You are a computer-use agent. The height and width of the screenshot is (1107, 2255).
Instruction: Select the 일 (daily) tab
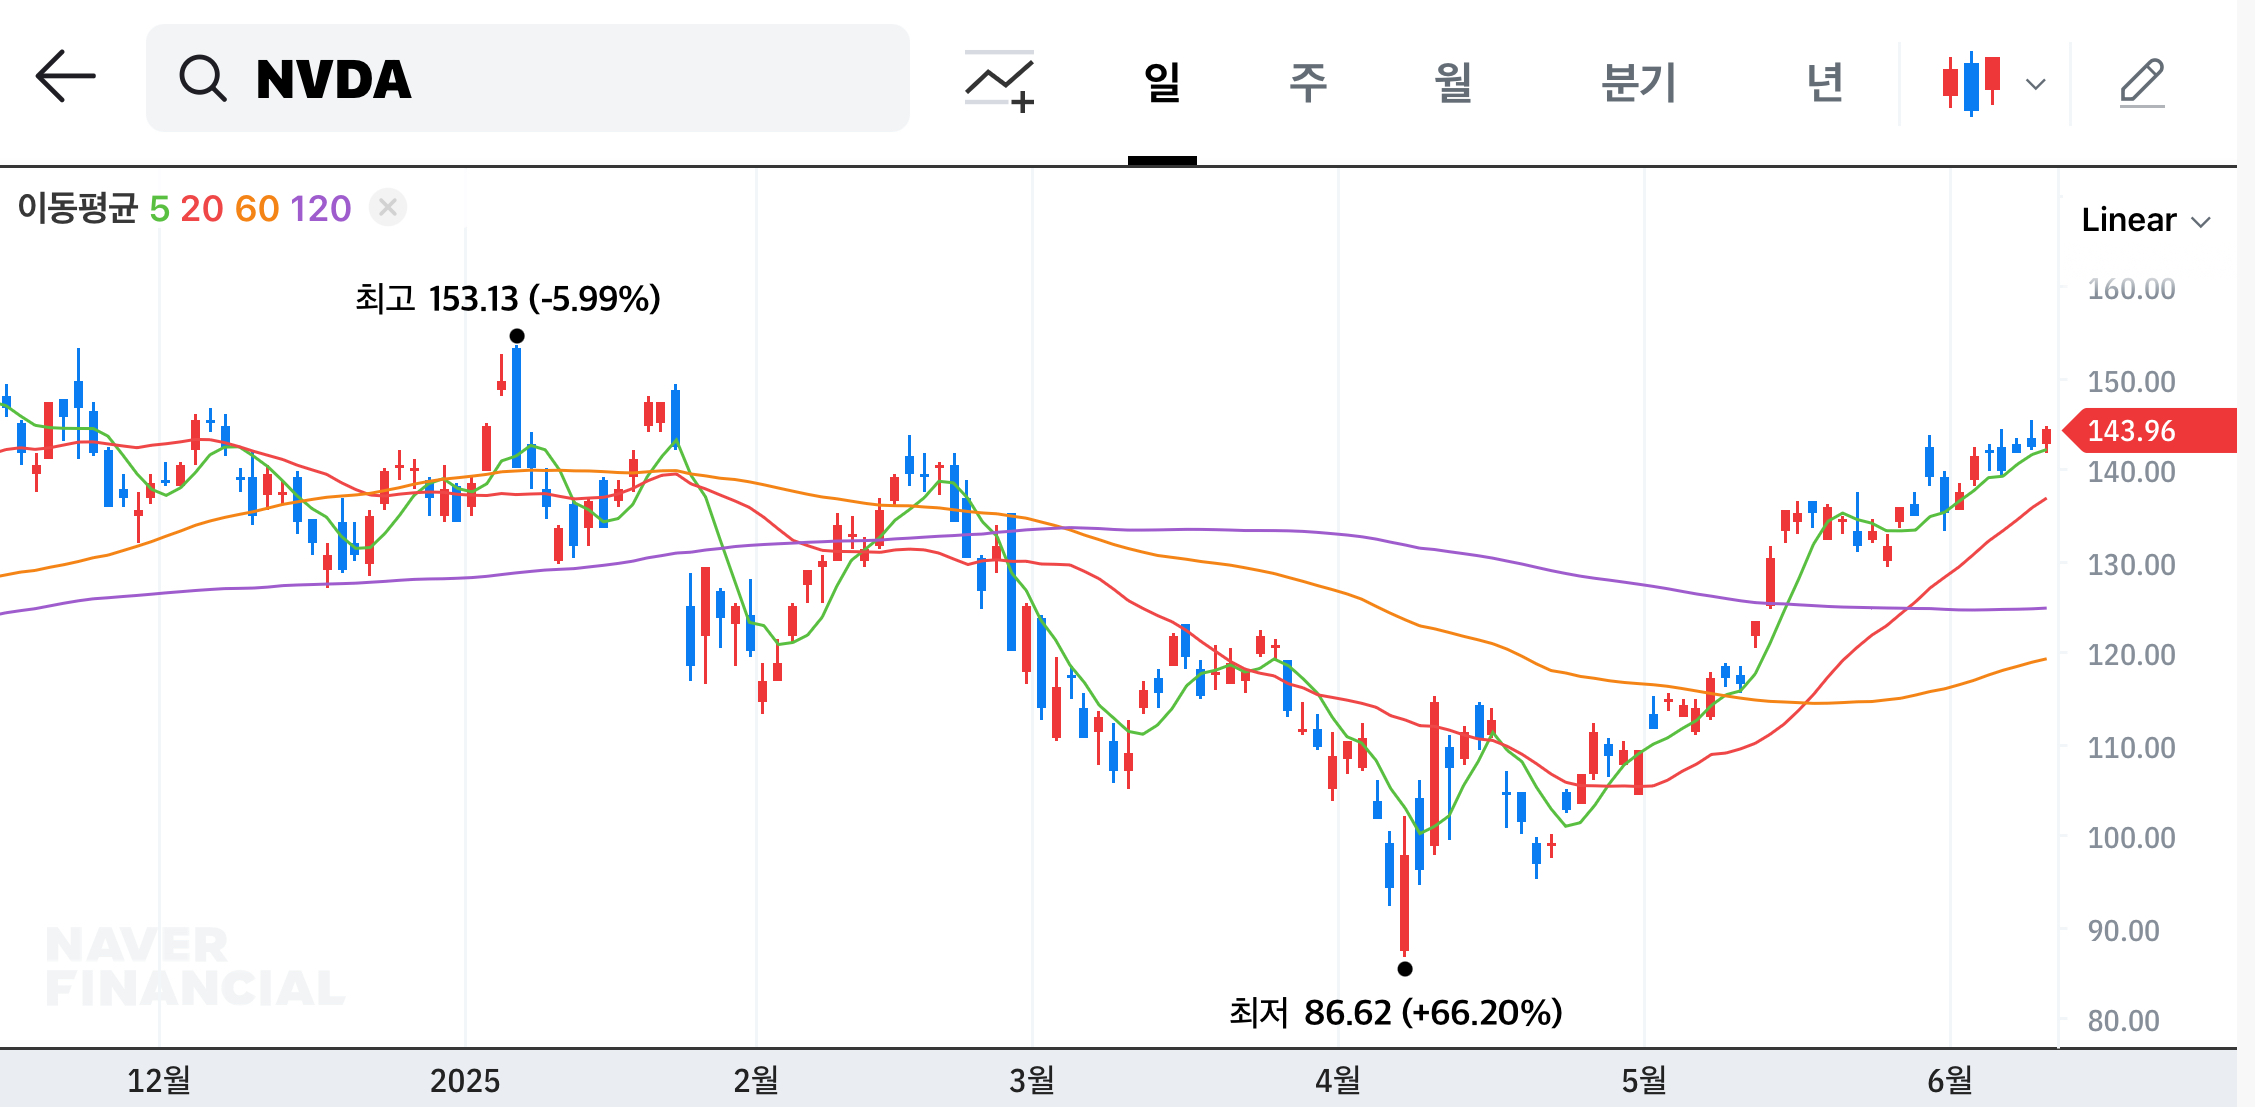1162,81
